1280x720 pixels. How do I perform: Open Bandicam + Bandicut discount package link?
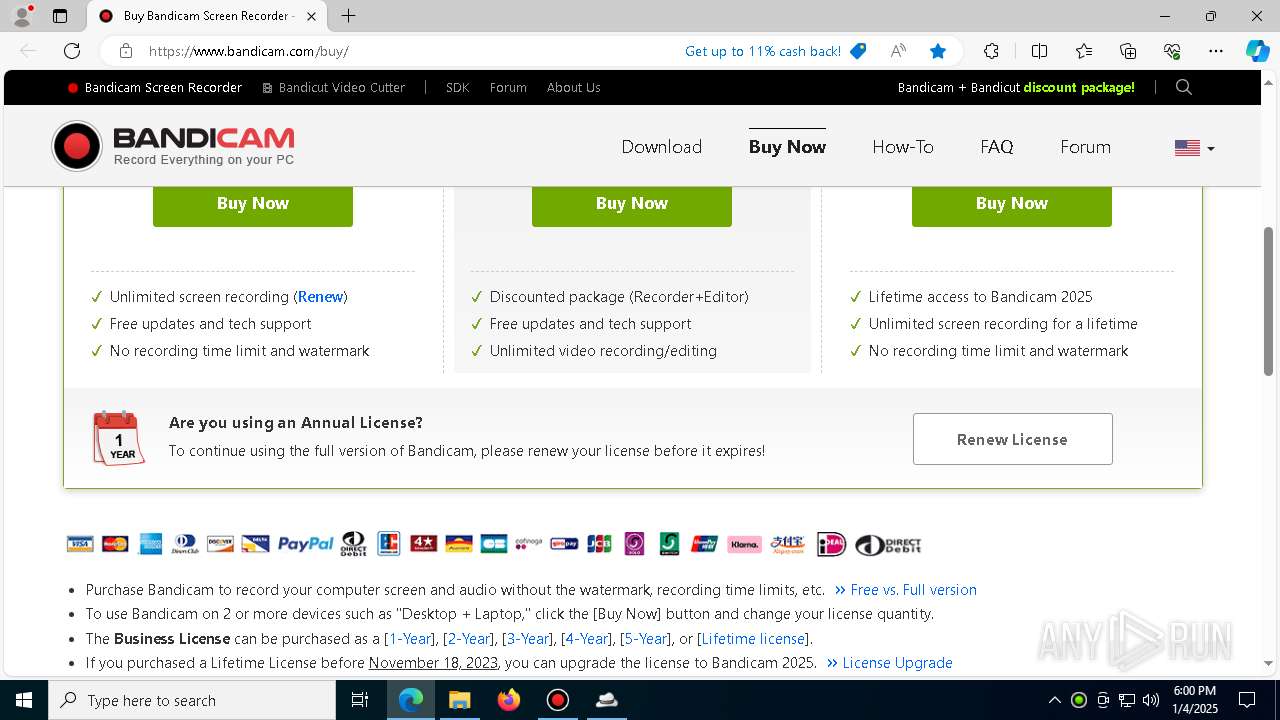click(x=1016, y=87)
